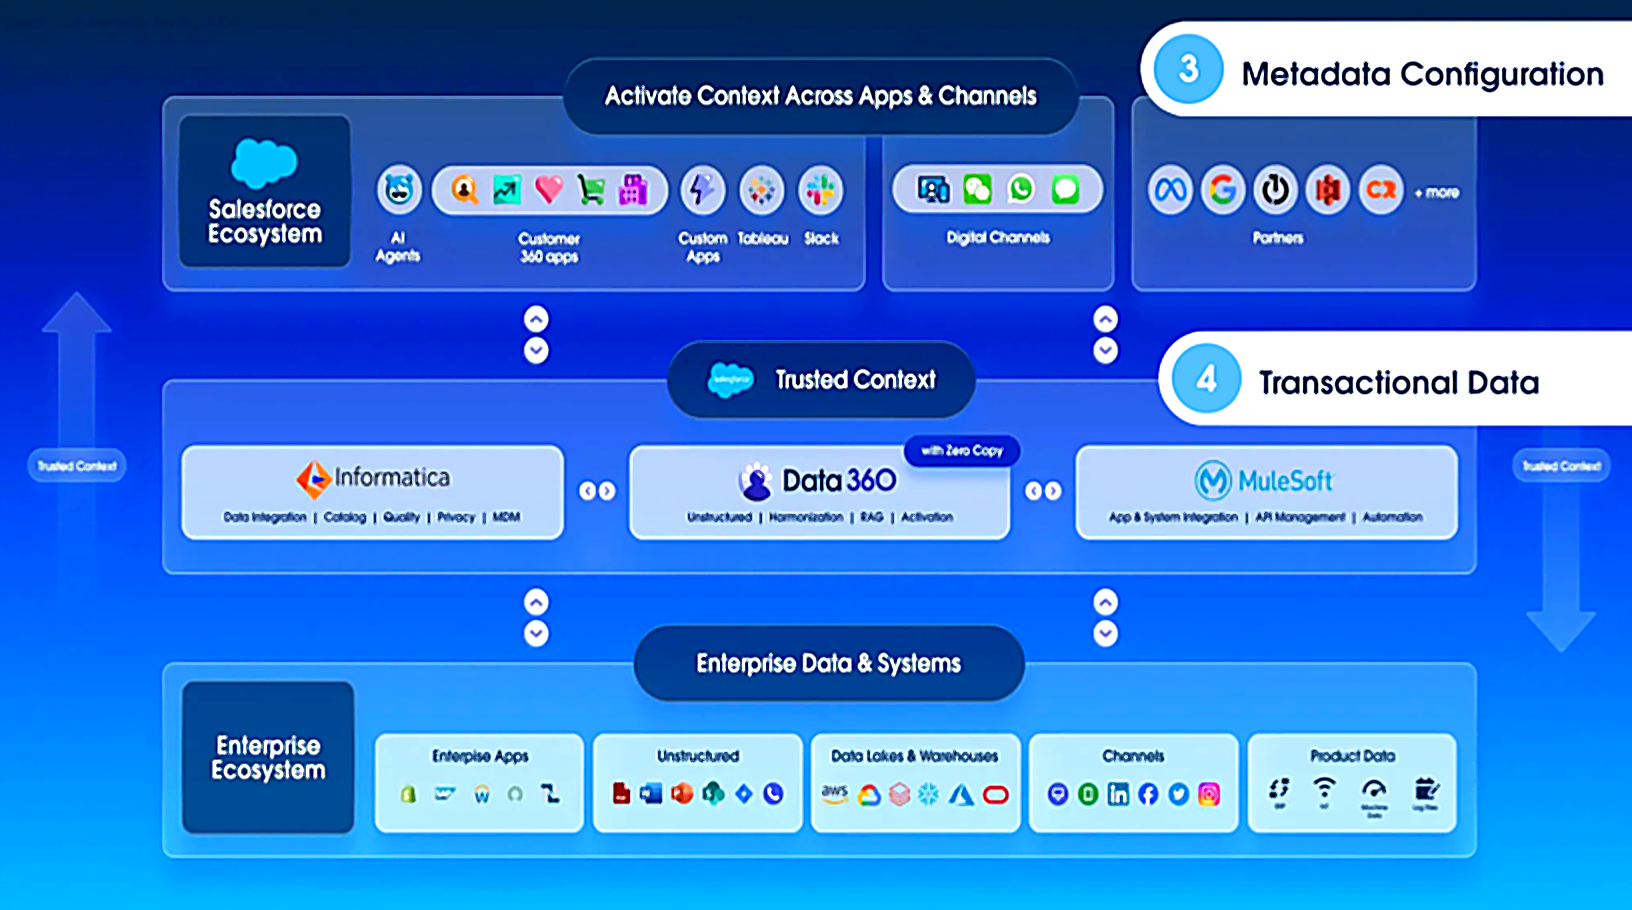Click up chevron beneath Customer 360 apps
This screenshot has width=1632, height=910.
tap(536, 319)
